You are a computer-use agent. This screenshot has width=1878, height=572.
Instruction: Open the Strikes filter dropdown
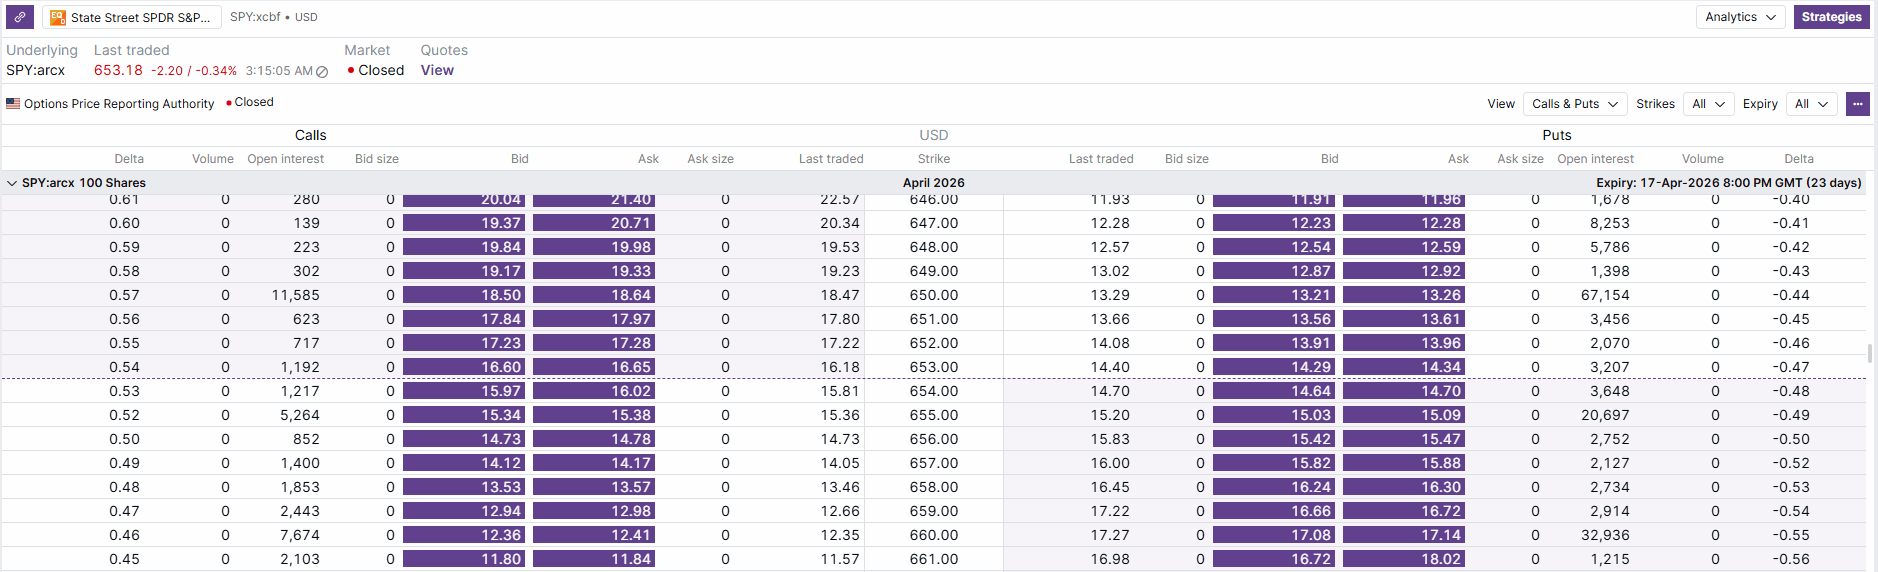[x=1708, y=104]
